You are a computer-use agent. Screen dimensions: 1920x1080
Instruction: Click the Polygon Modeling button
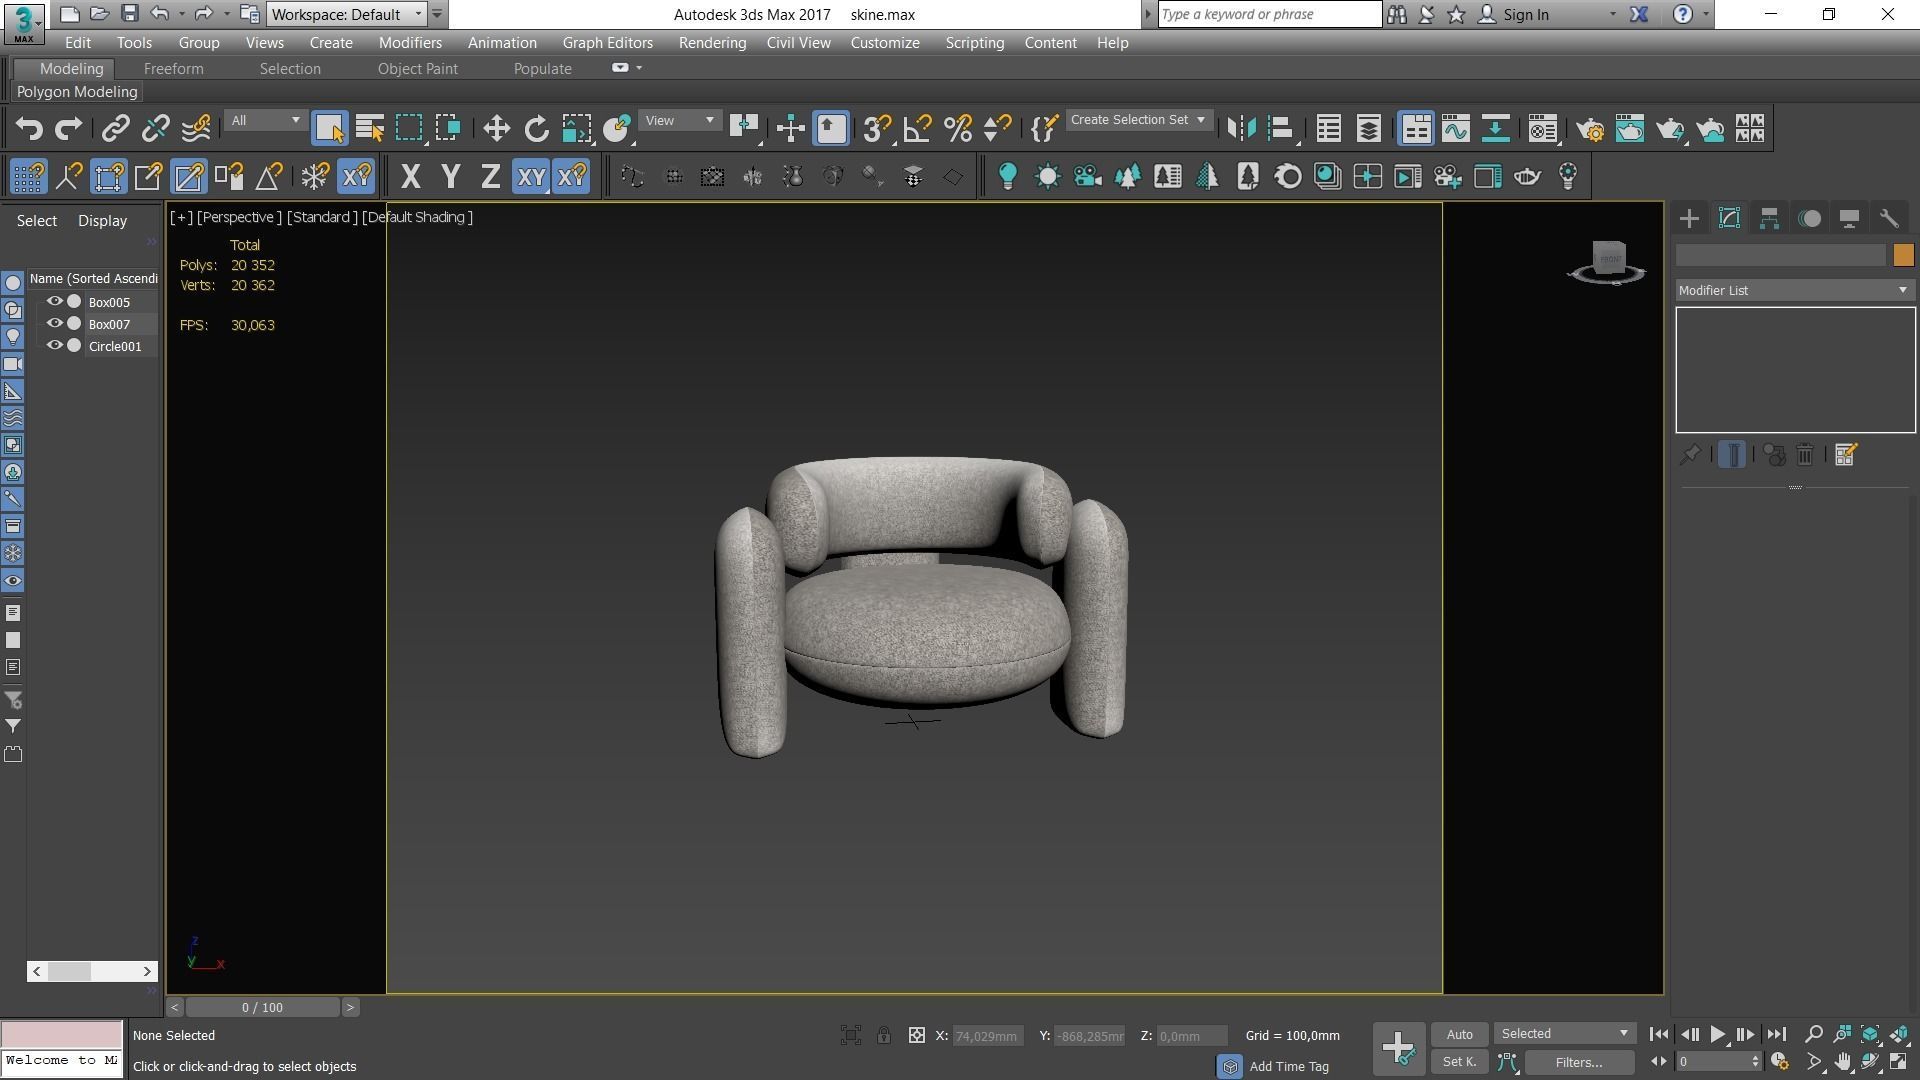(x=77, y=92)
